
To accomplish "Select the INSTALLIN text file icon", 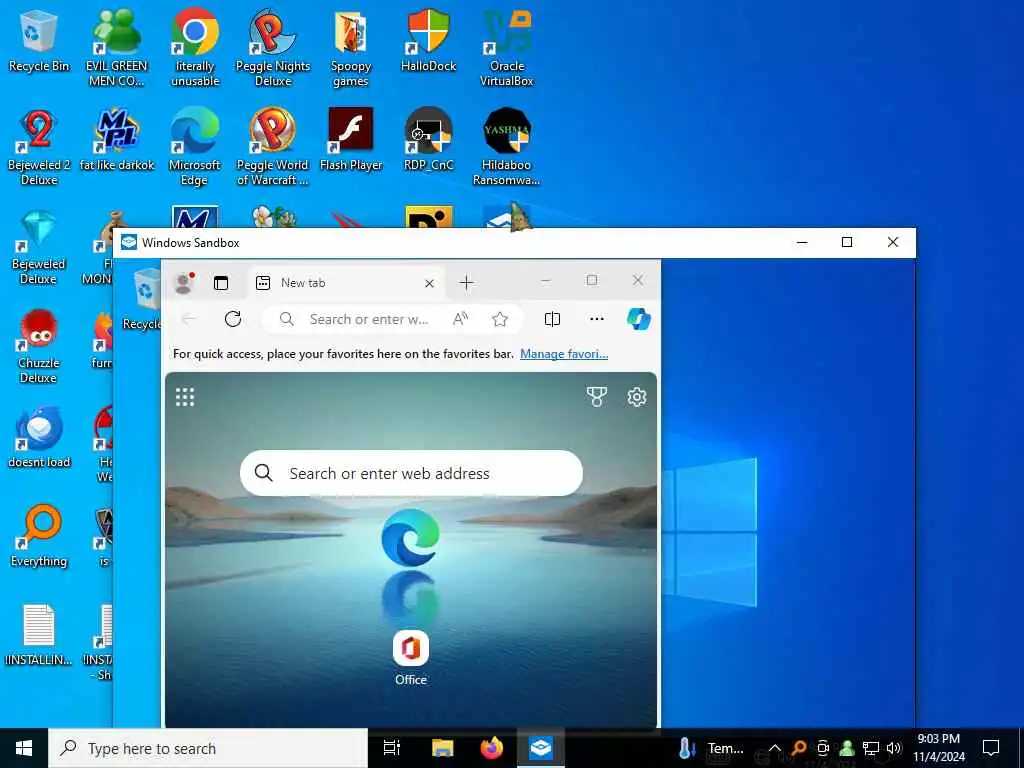I will 39,635.
